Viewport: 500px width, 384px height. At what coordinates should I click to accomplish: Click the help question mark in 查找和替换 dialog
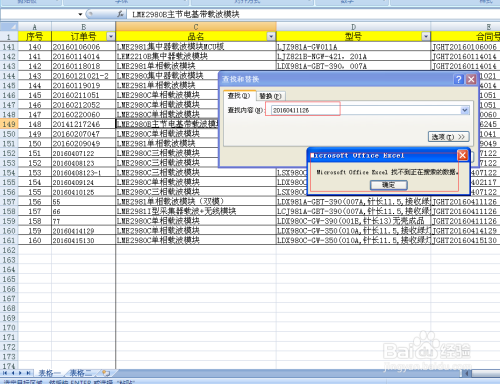click(459, 79)
